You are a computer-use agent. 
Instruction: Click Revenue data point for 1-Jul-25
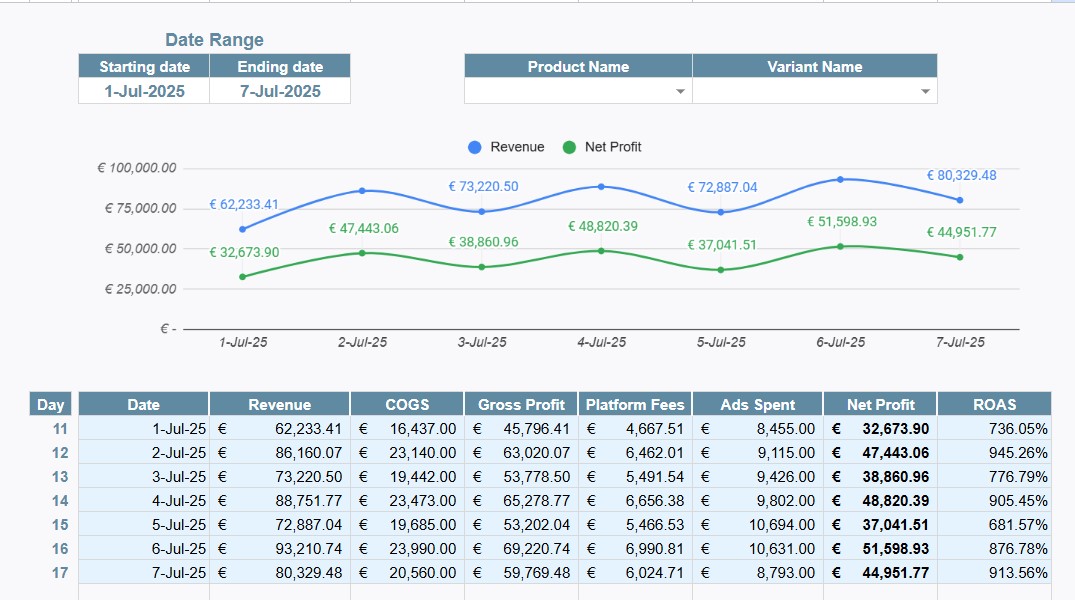242,229
